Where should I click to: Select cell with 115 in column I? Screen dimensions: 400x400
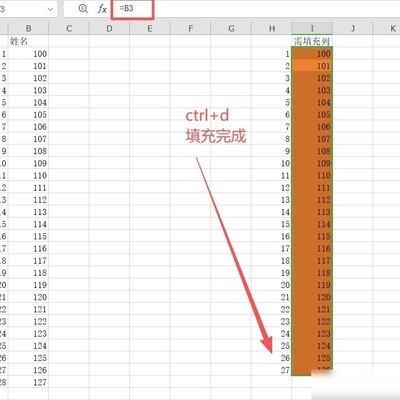(x=312, y=236)
